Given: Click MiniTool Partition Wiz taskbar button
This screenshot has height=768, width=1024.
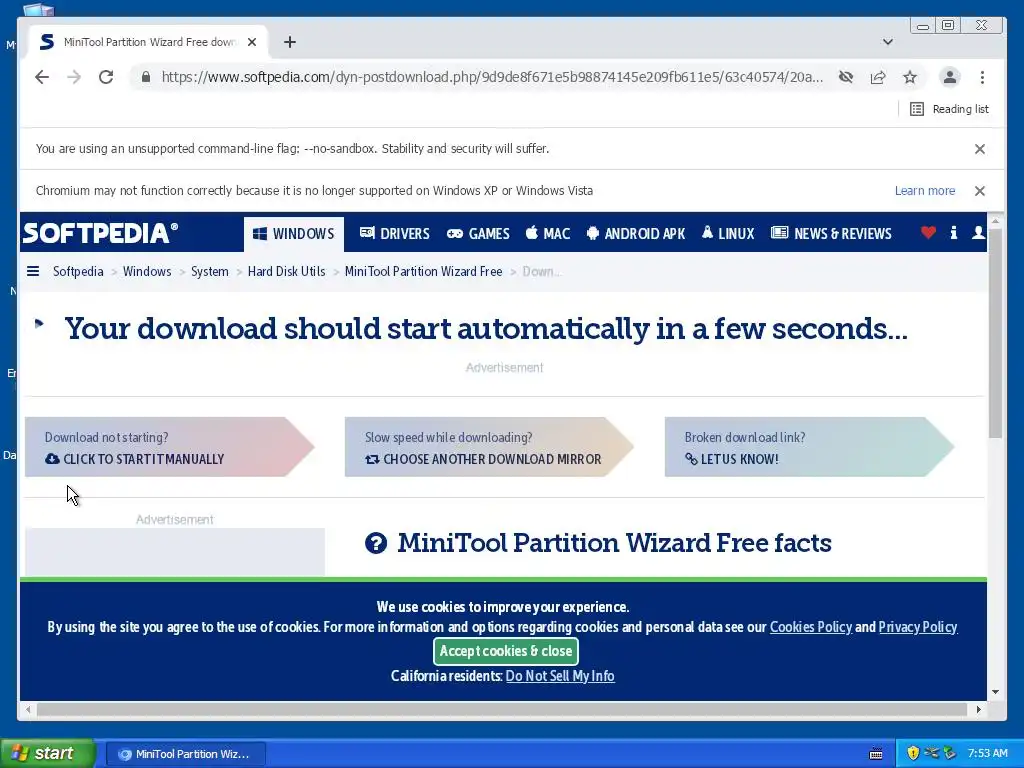Looking at the screenshot, I should [x=185, y=754].
